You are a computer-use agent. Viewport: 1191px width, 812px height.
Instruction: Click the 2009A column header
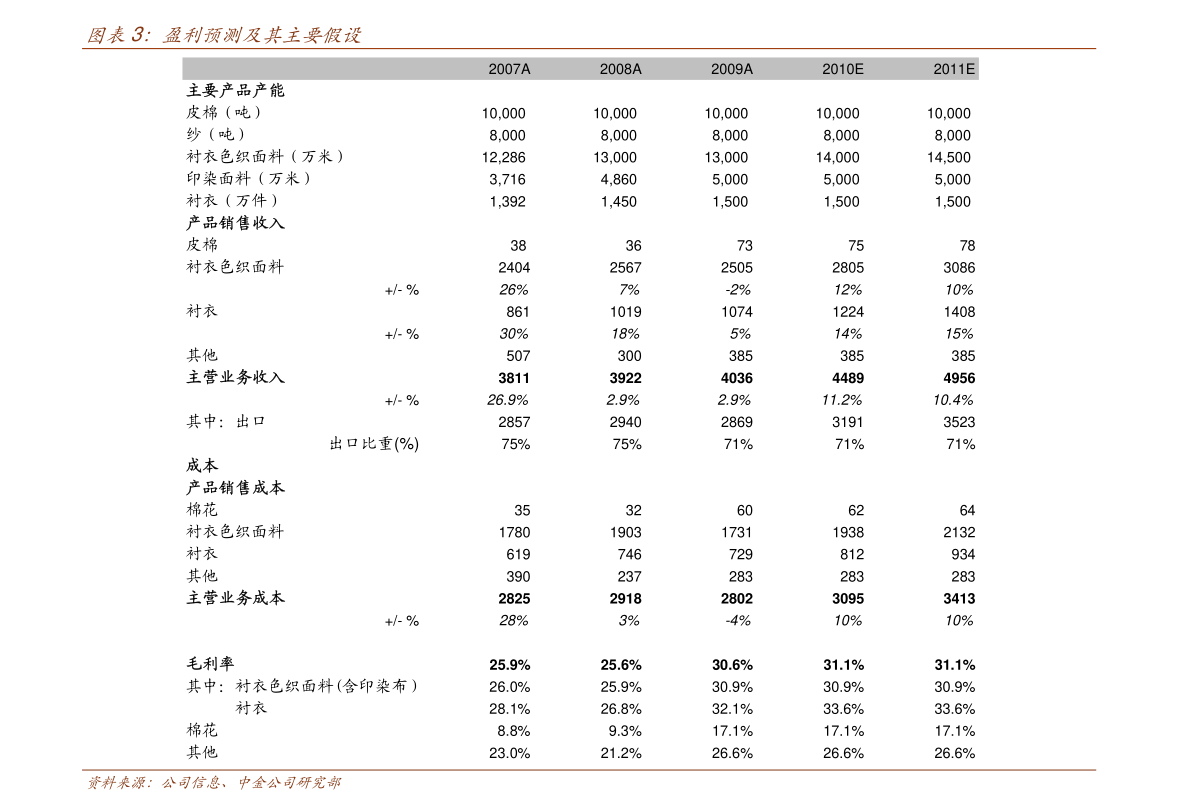tap(731, 69)
